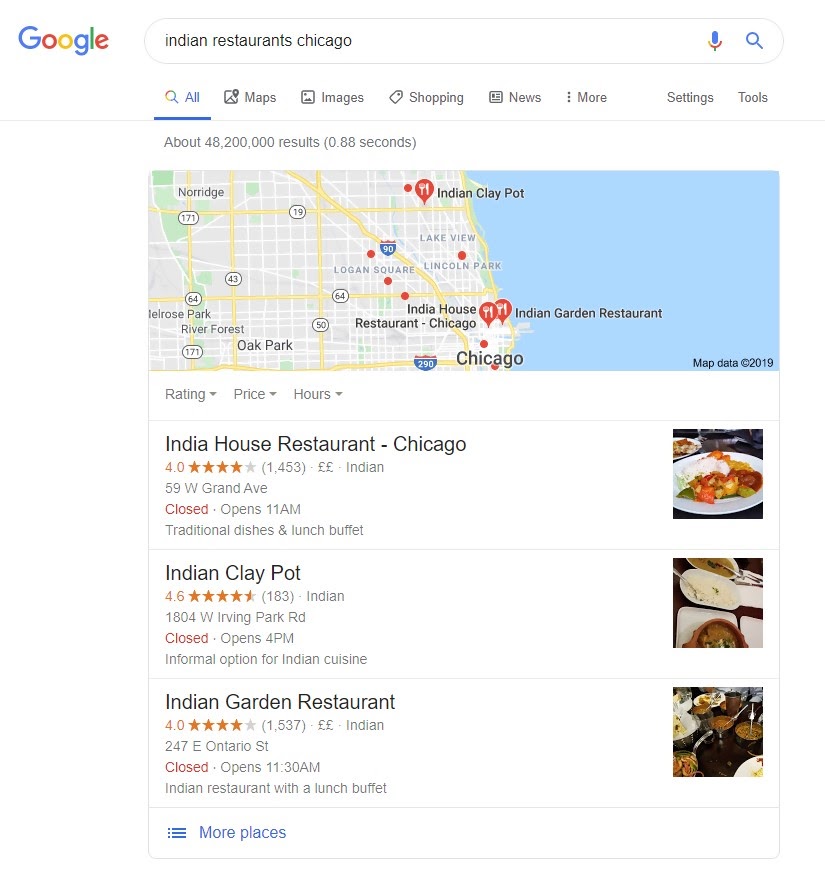
Task: Switch to the Images tab
Action: click(x=332, y=98)
